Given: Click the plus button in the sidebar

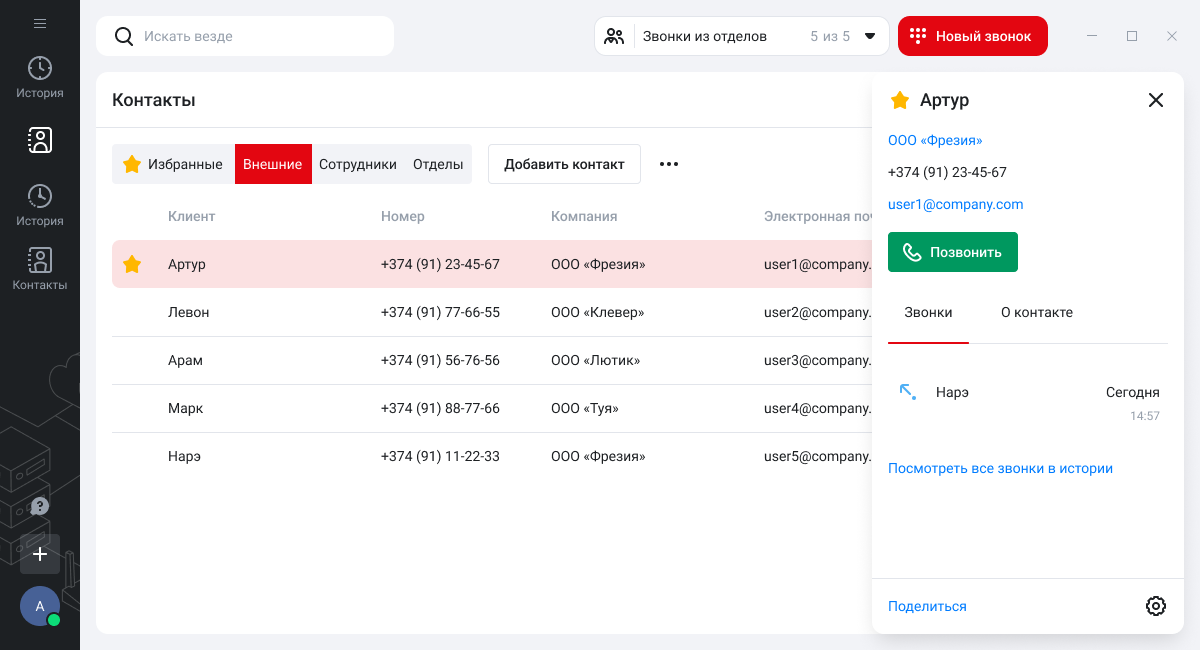Looking at the screenshot, I should point(40,553).
